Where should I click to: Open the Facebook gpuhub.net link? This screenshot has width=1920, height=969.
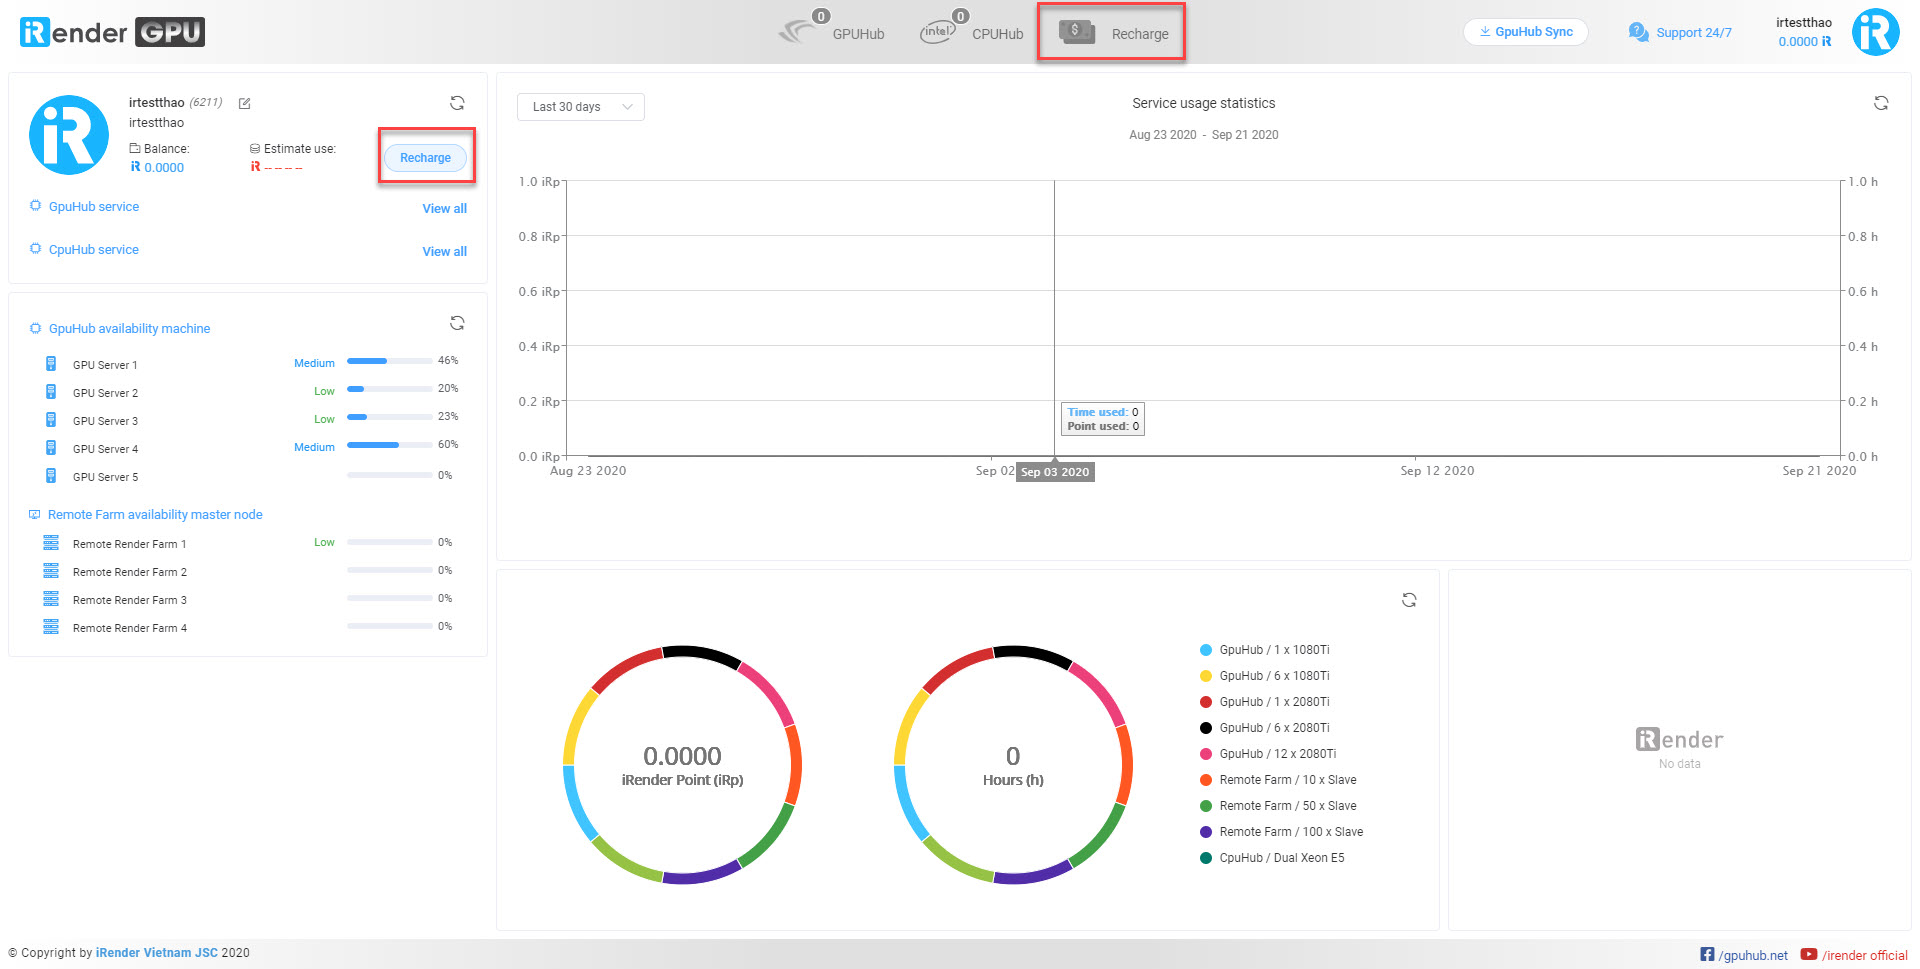pos(1744,955)
